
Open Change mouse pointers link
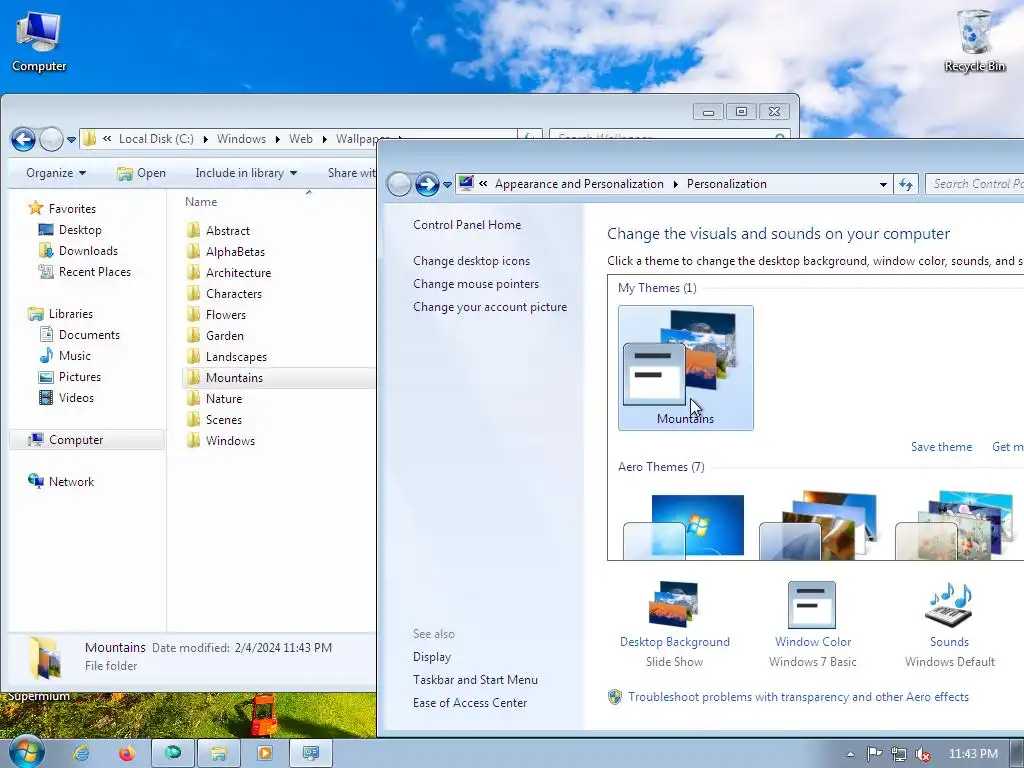pos(476,284)
